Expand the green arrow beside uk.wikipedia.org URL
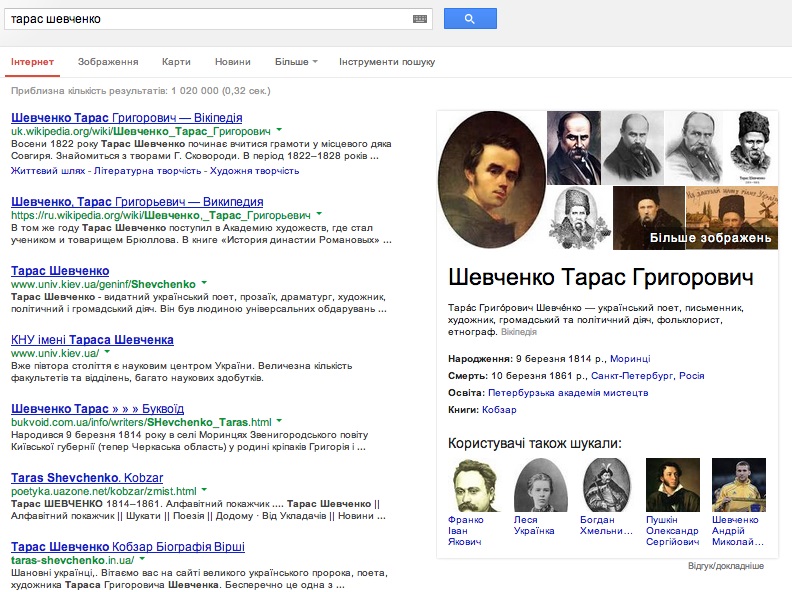 279,130
